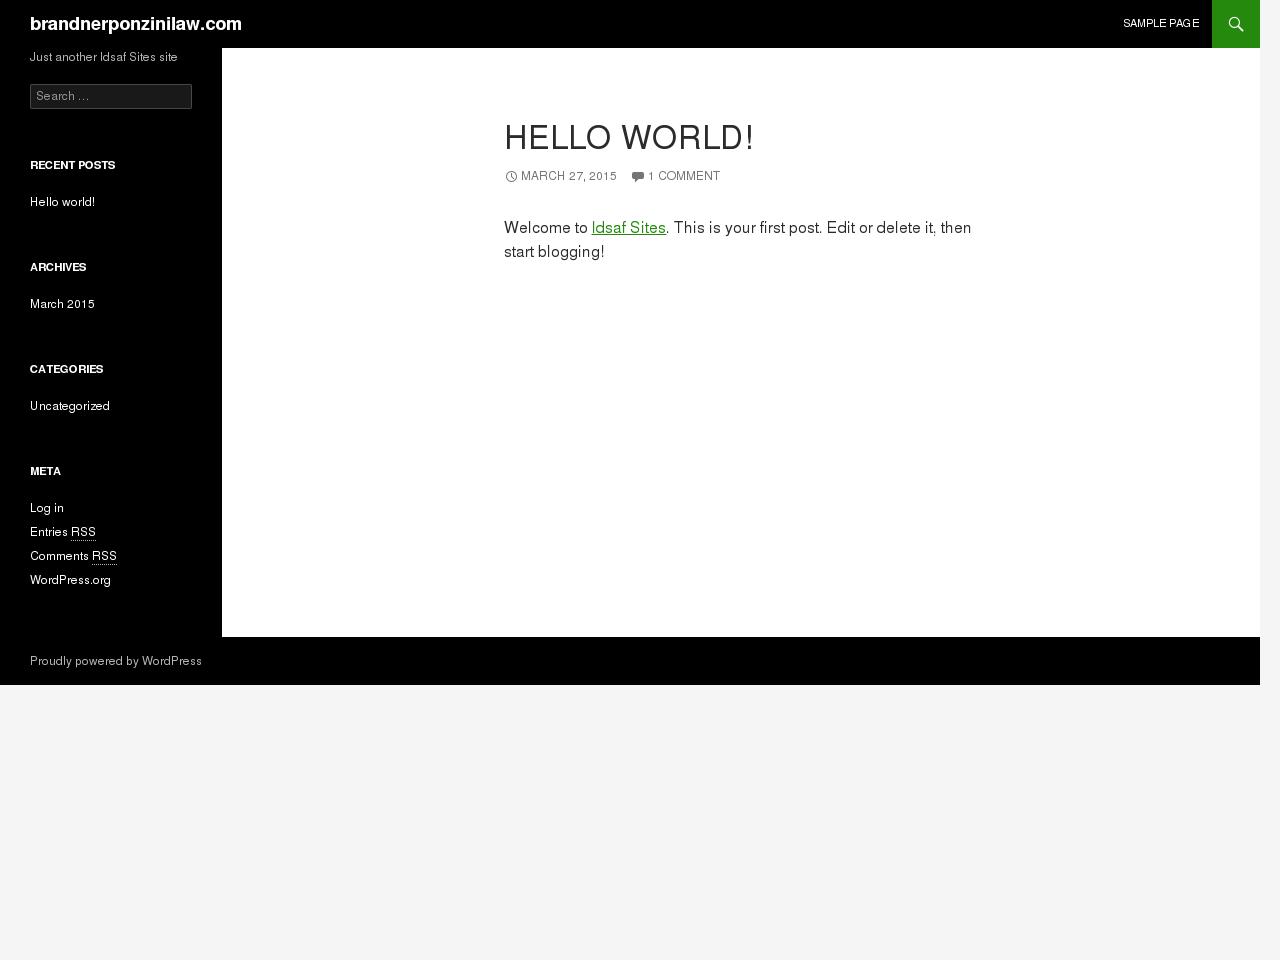
Task: Open the Hello world! recent post link
Action: [x=62, y=202]
